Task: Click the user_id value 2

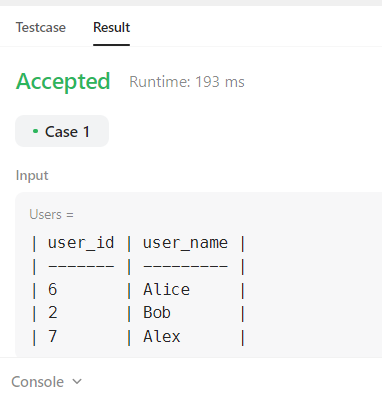Action: pos(53,313)
